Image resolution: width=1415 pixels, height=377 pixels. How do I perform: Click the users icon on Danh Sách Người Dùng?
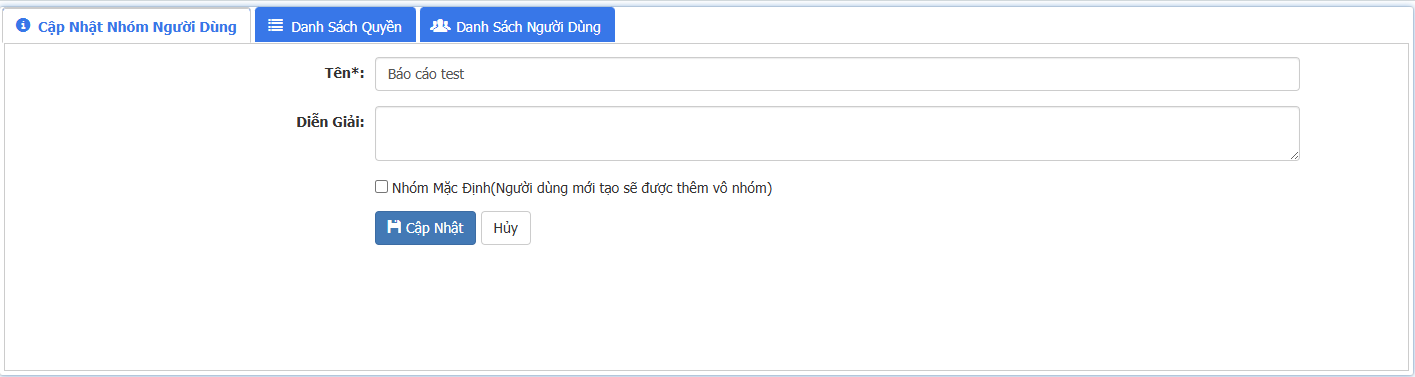[x=440, y=26]
